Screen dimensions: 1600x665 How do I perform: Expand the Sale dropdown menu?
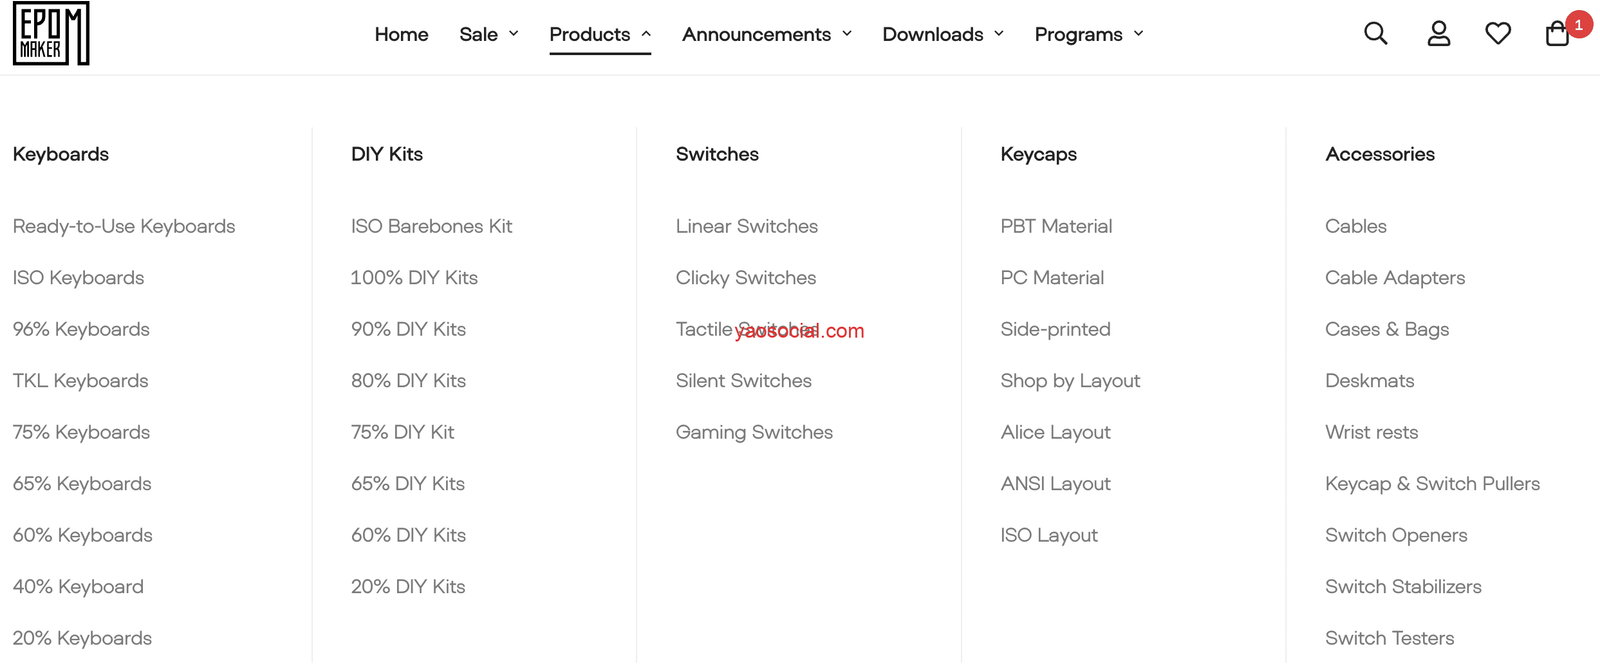click(x=488, y=34)
